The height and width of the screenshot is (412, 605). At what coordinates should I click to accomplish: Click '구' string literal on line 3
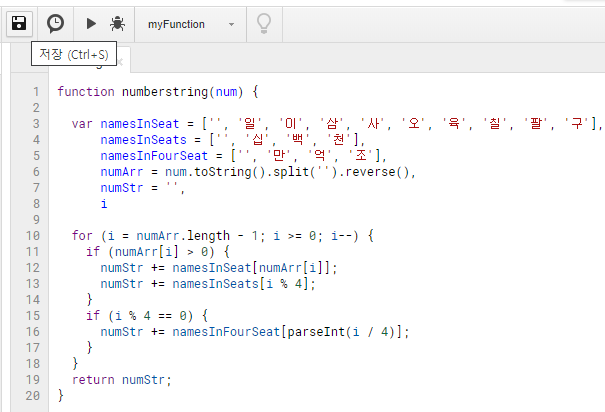(576, 124)
